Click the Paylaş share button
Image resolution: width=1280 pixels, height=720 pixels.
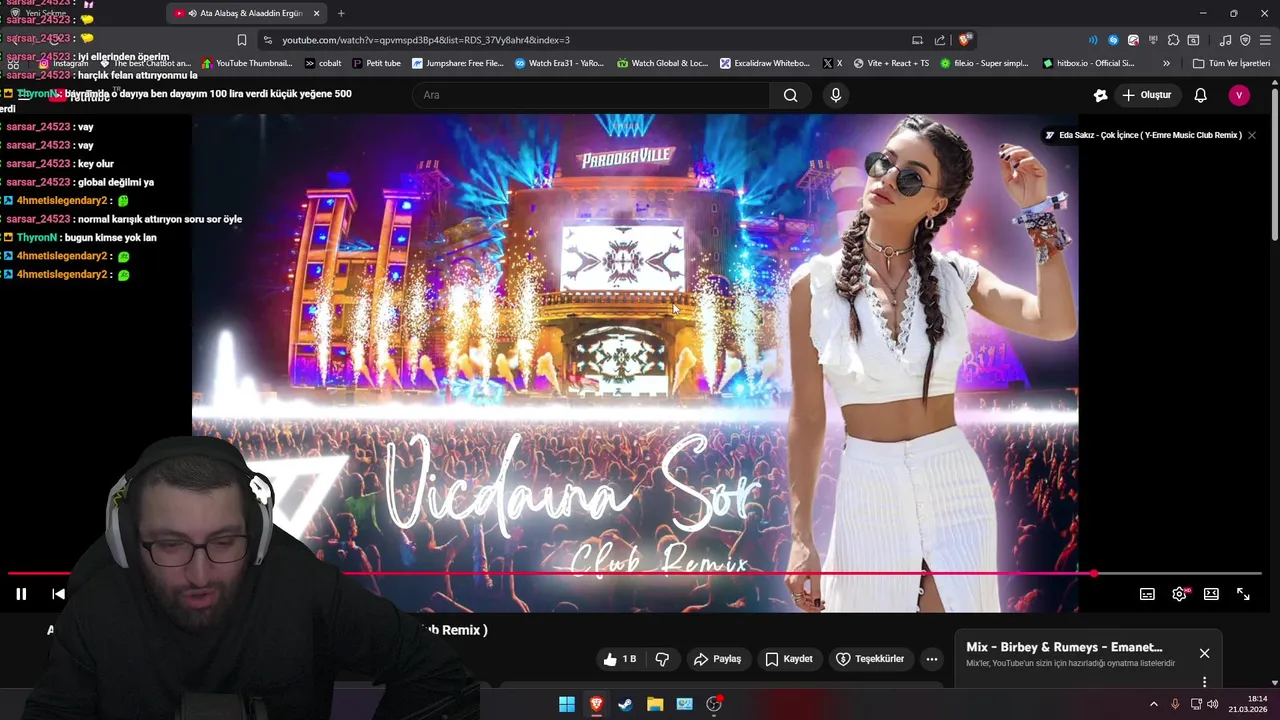[x=718, y=659]
